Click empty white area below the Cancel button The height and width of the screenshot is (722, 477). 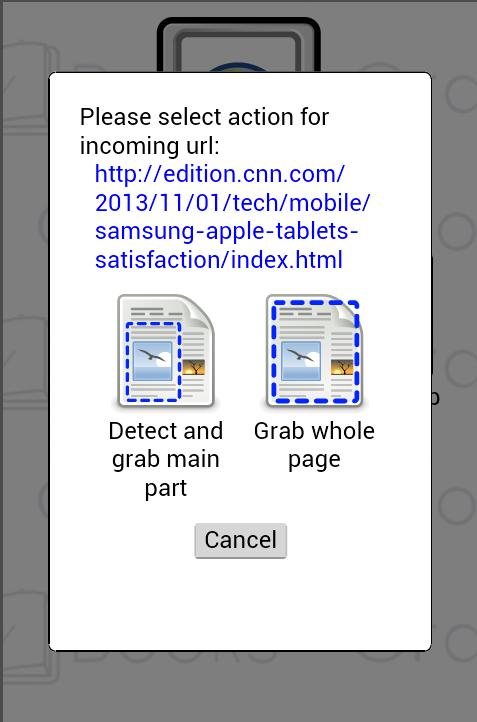point(240,603)
